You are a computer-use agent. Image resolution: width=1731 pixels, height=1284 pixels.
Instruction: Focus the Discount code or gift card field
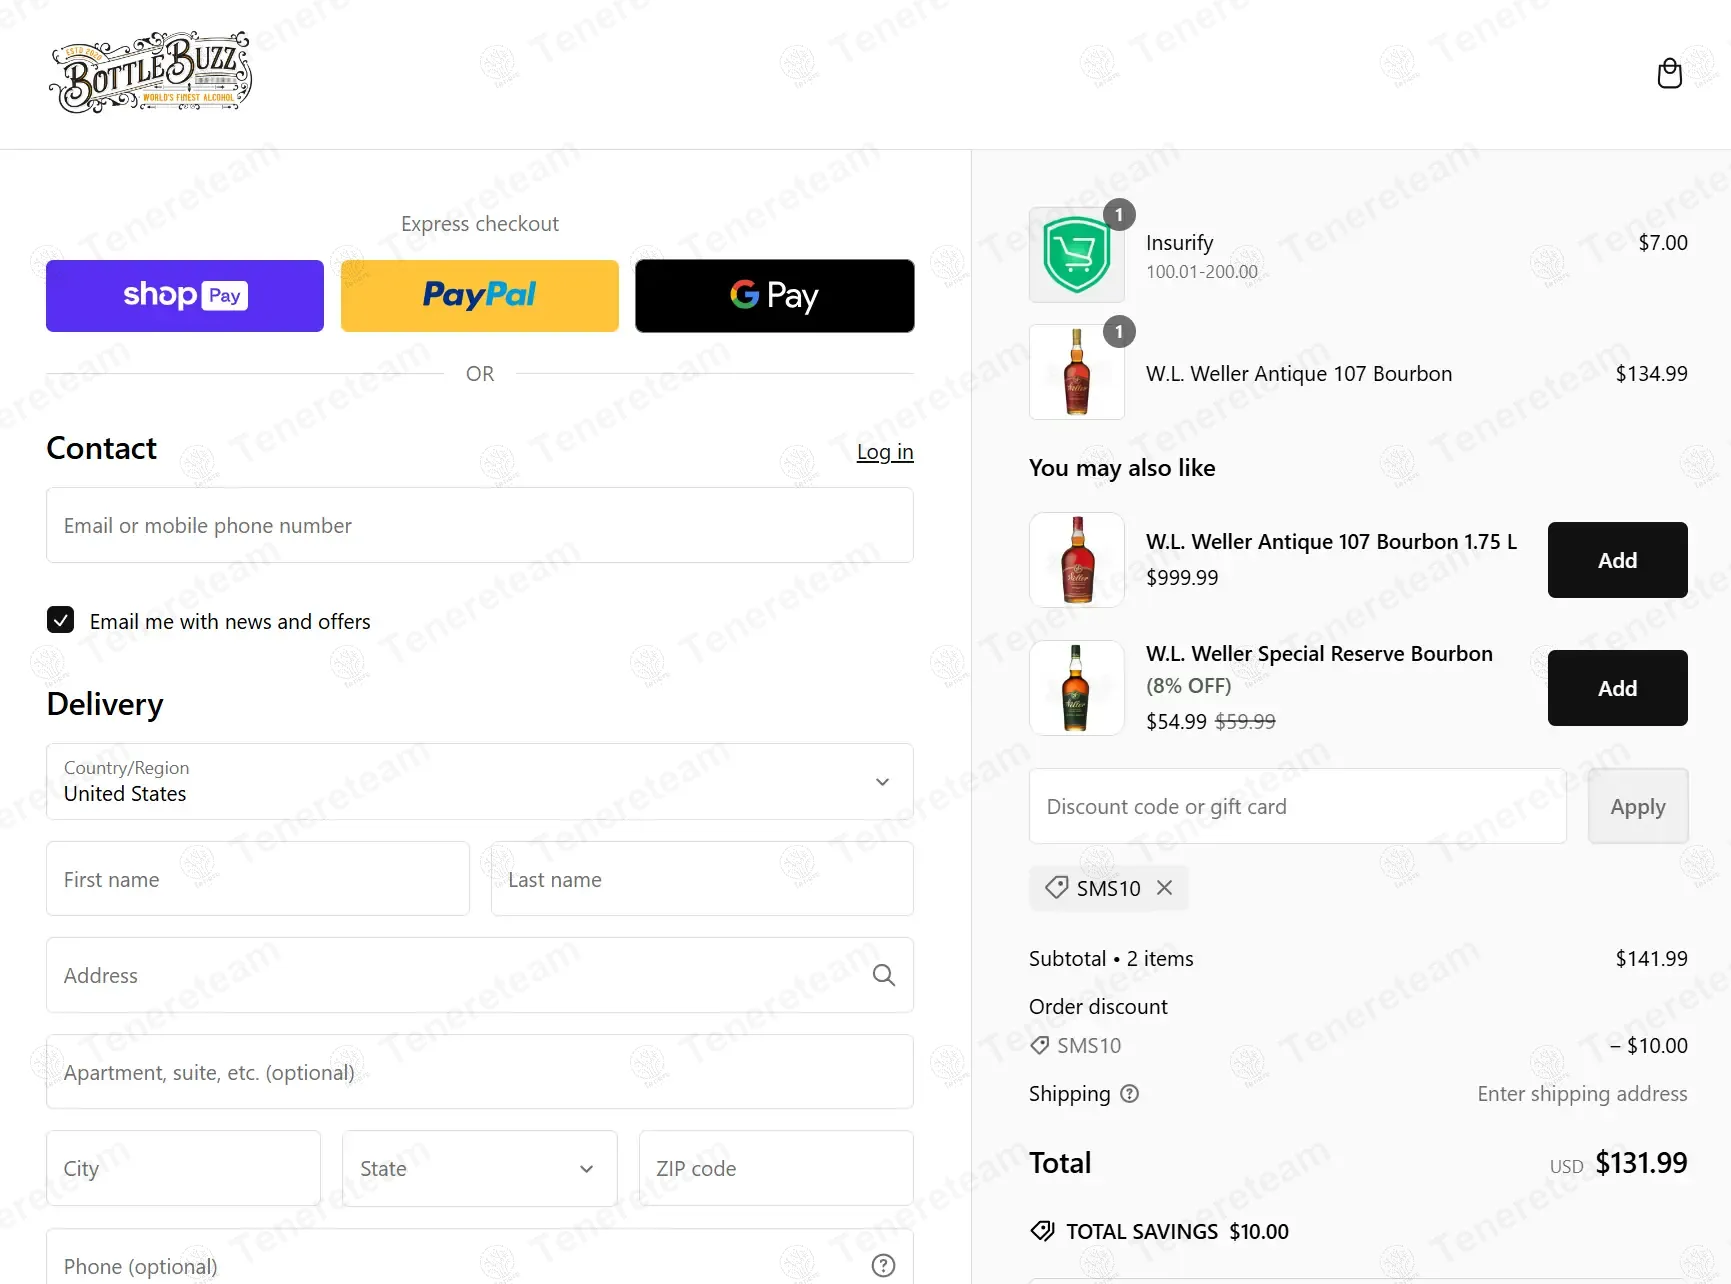tap(1298, 806)
